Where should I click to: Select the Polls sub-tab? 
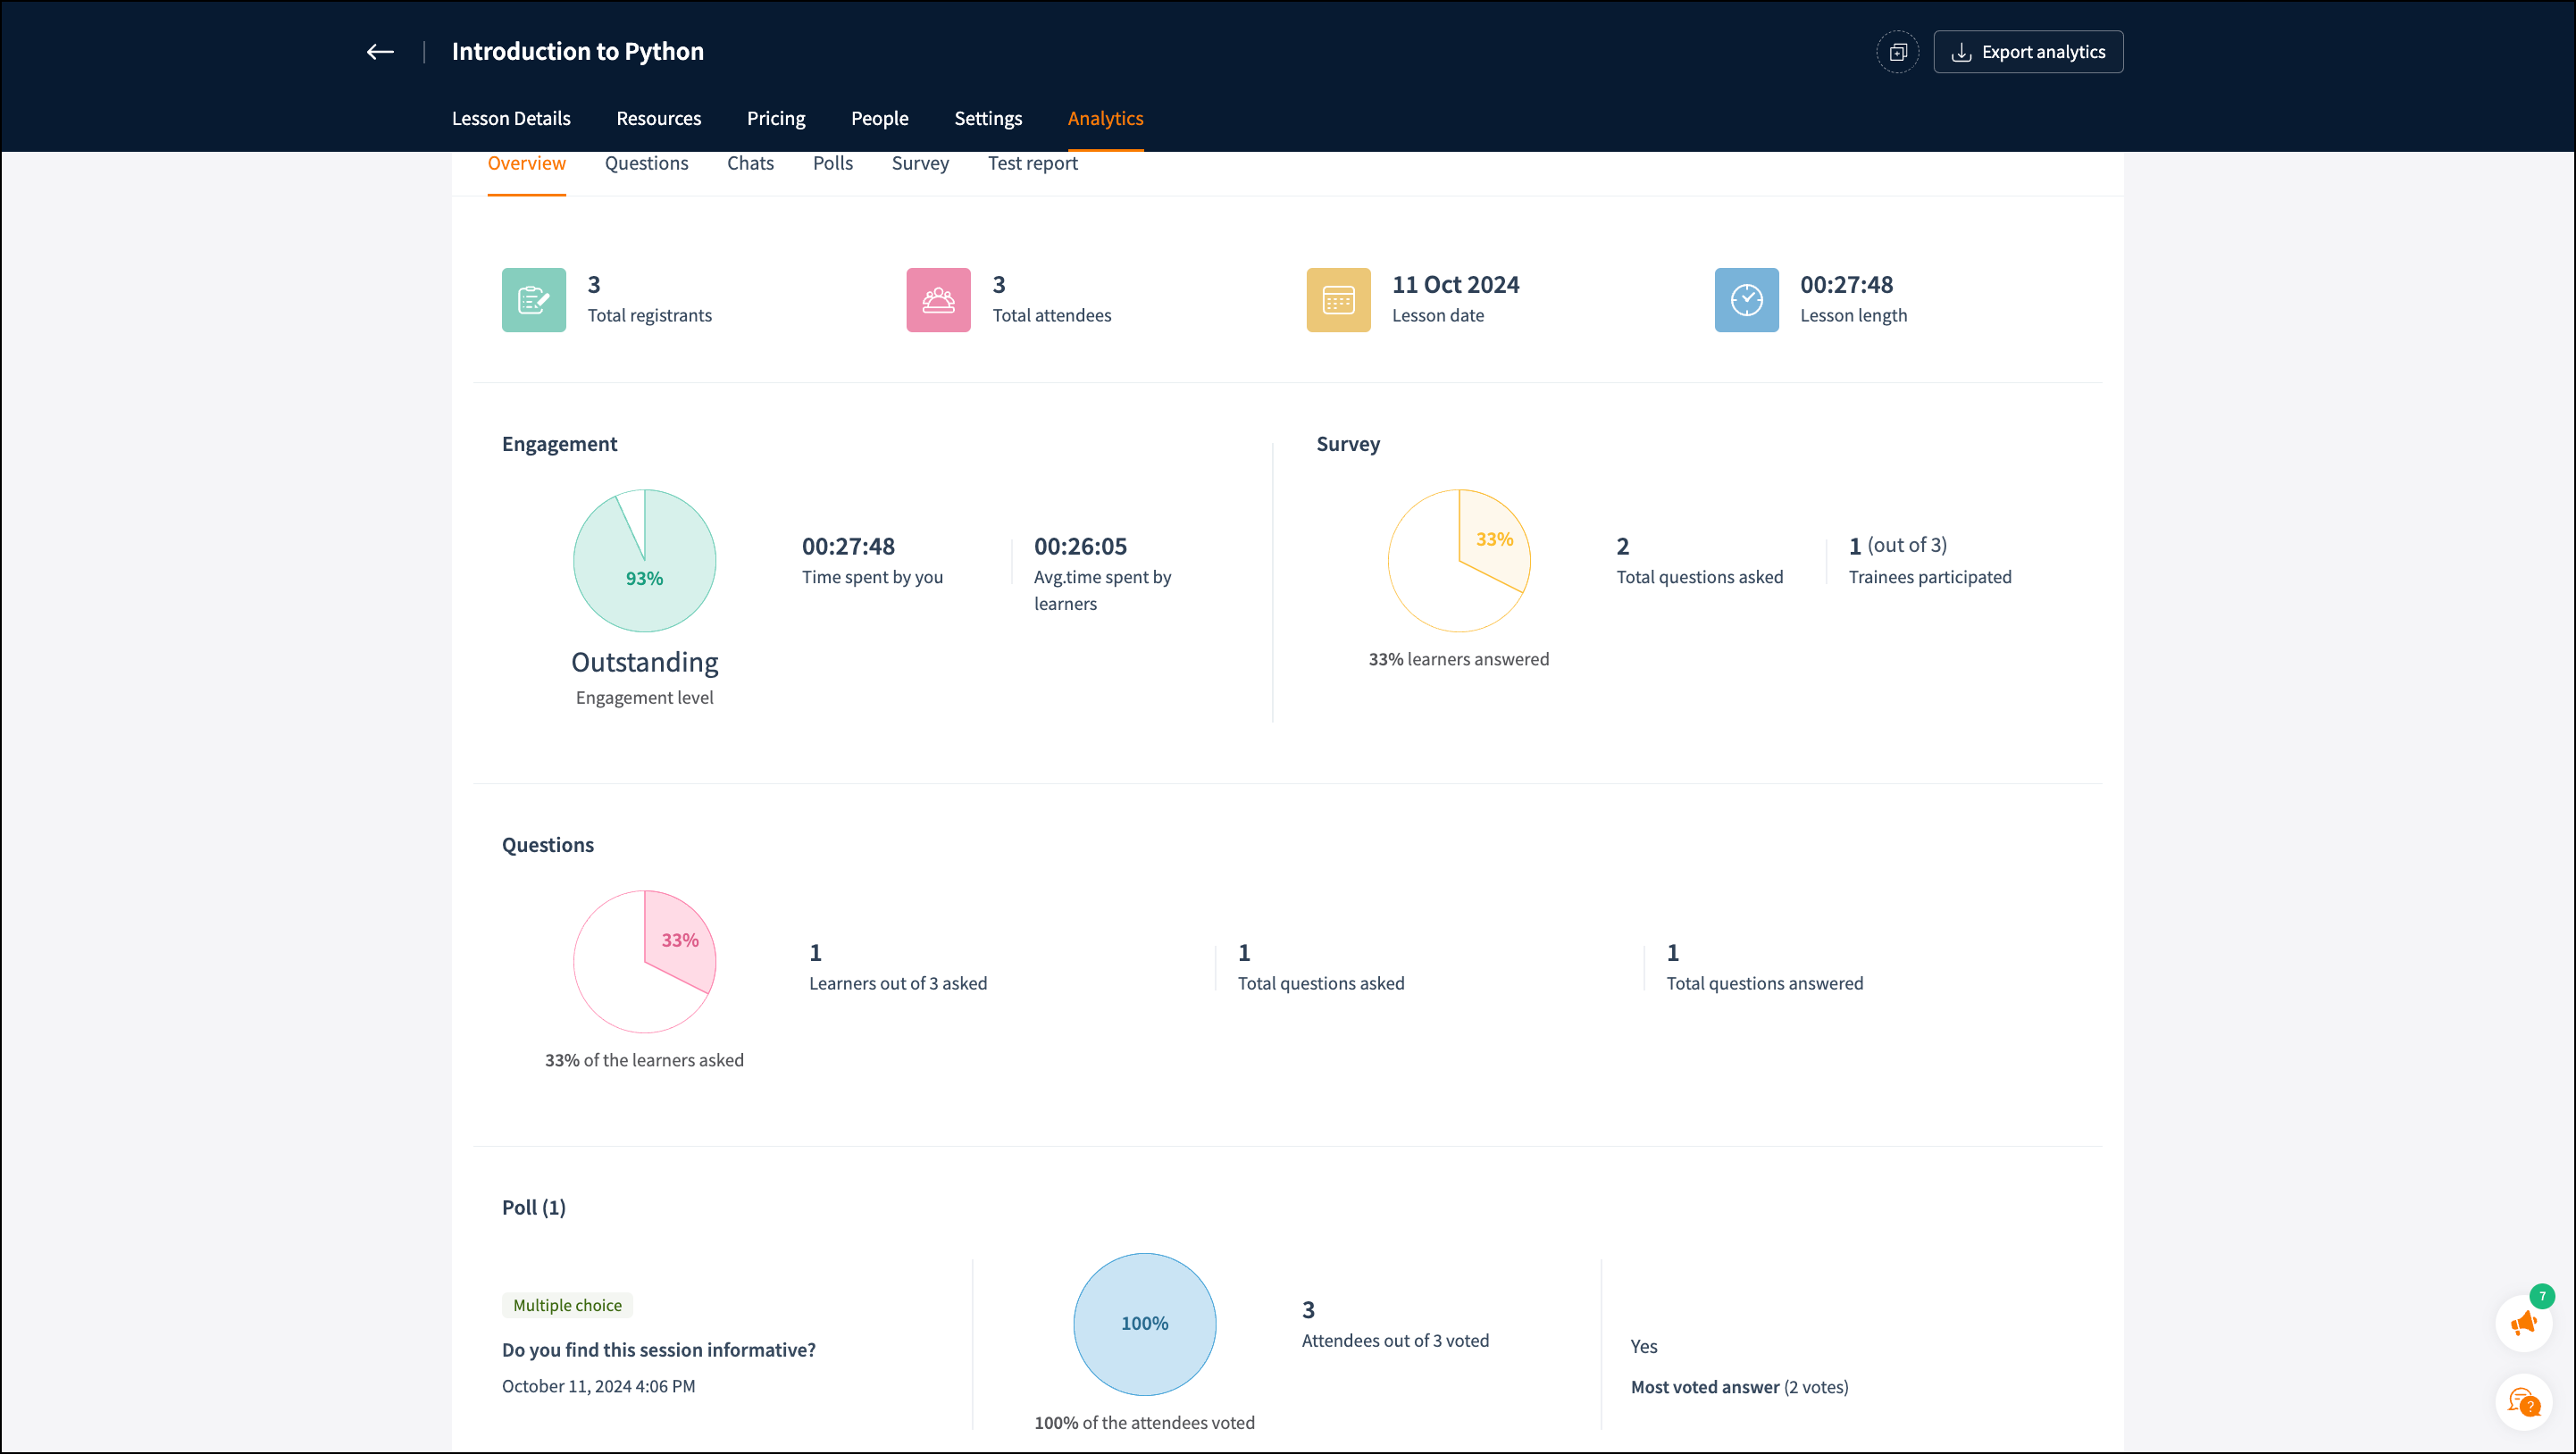pos(832,163)
